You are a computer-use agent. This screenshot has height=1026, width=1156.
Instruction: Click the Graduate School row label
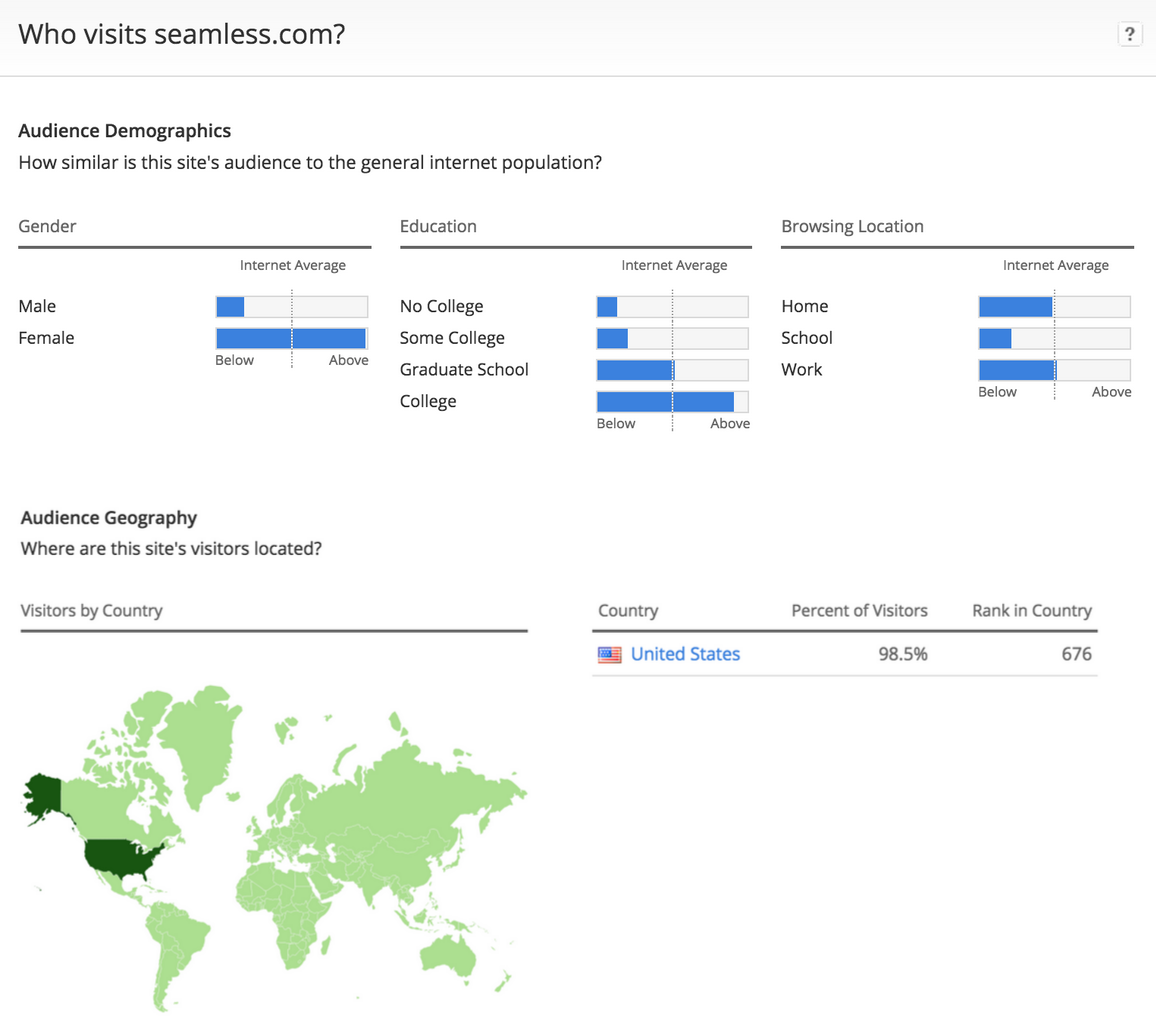click(x=464, y=370)
